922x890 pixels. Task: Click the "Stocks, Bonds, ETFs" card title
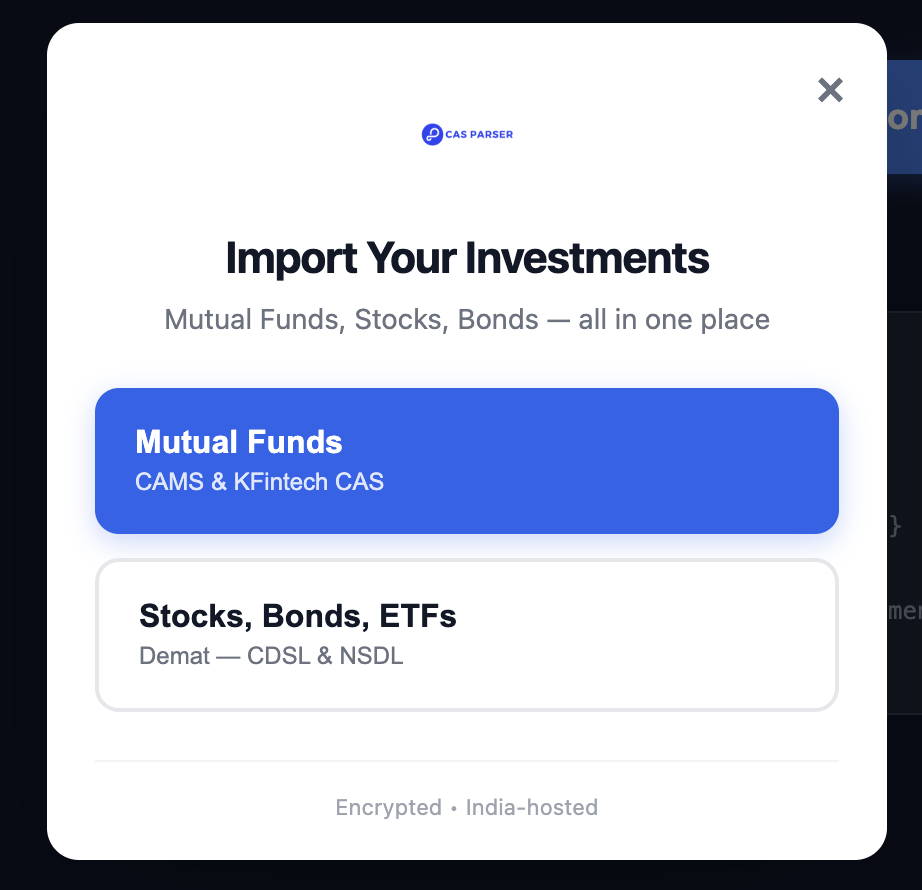coord(298,616)
